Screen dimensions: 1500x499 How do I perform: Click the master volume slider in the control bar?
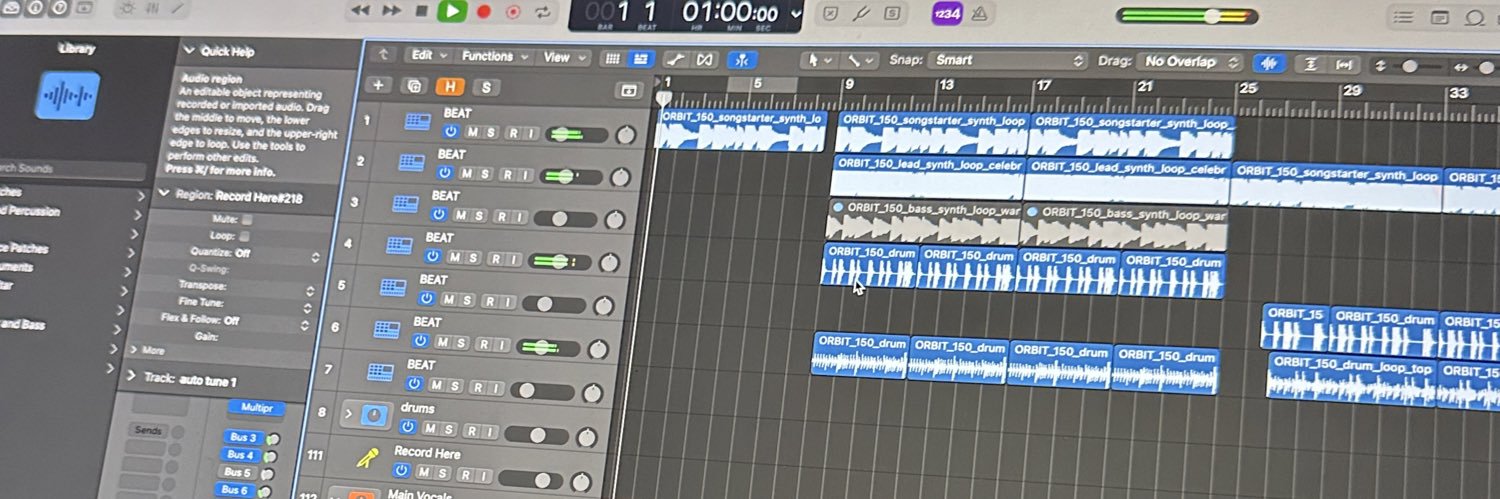(x=1186, y=16)
